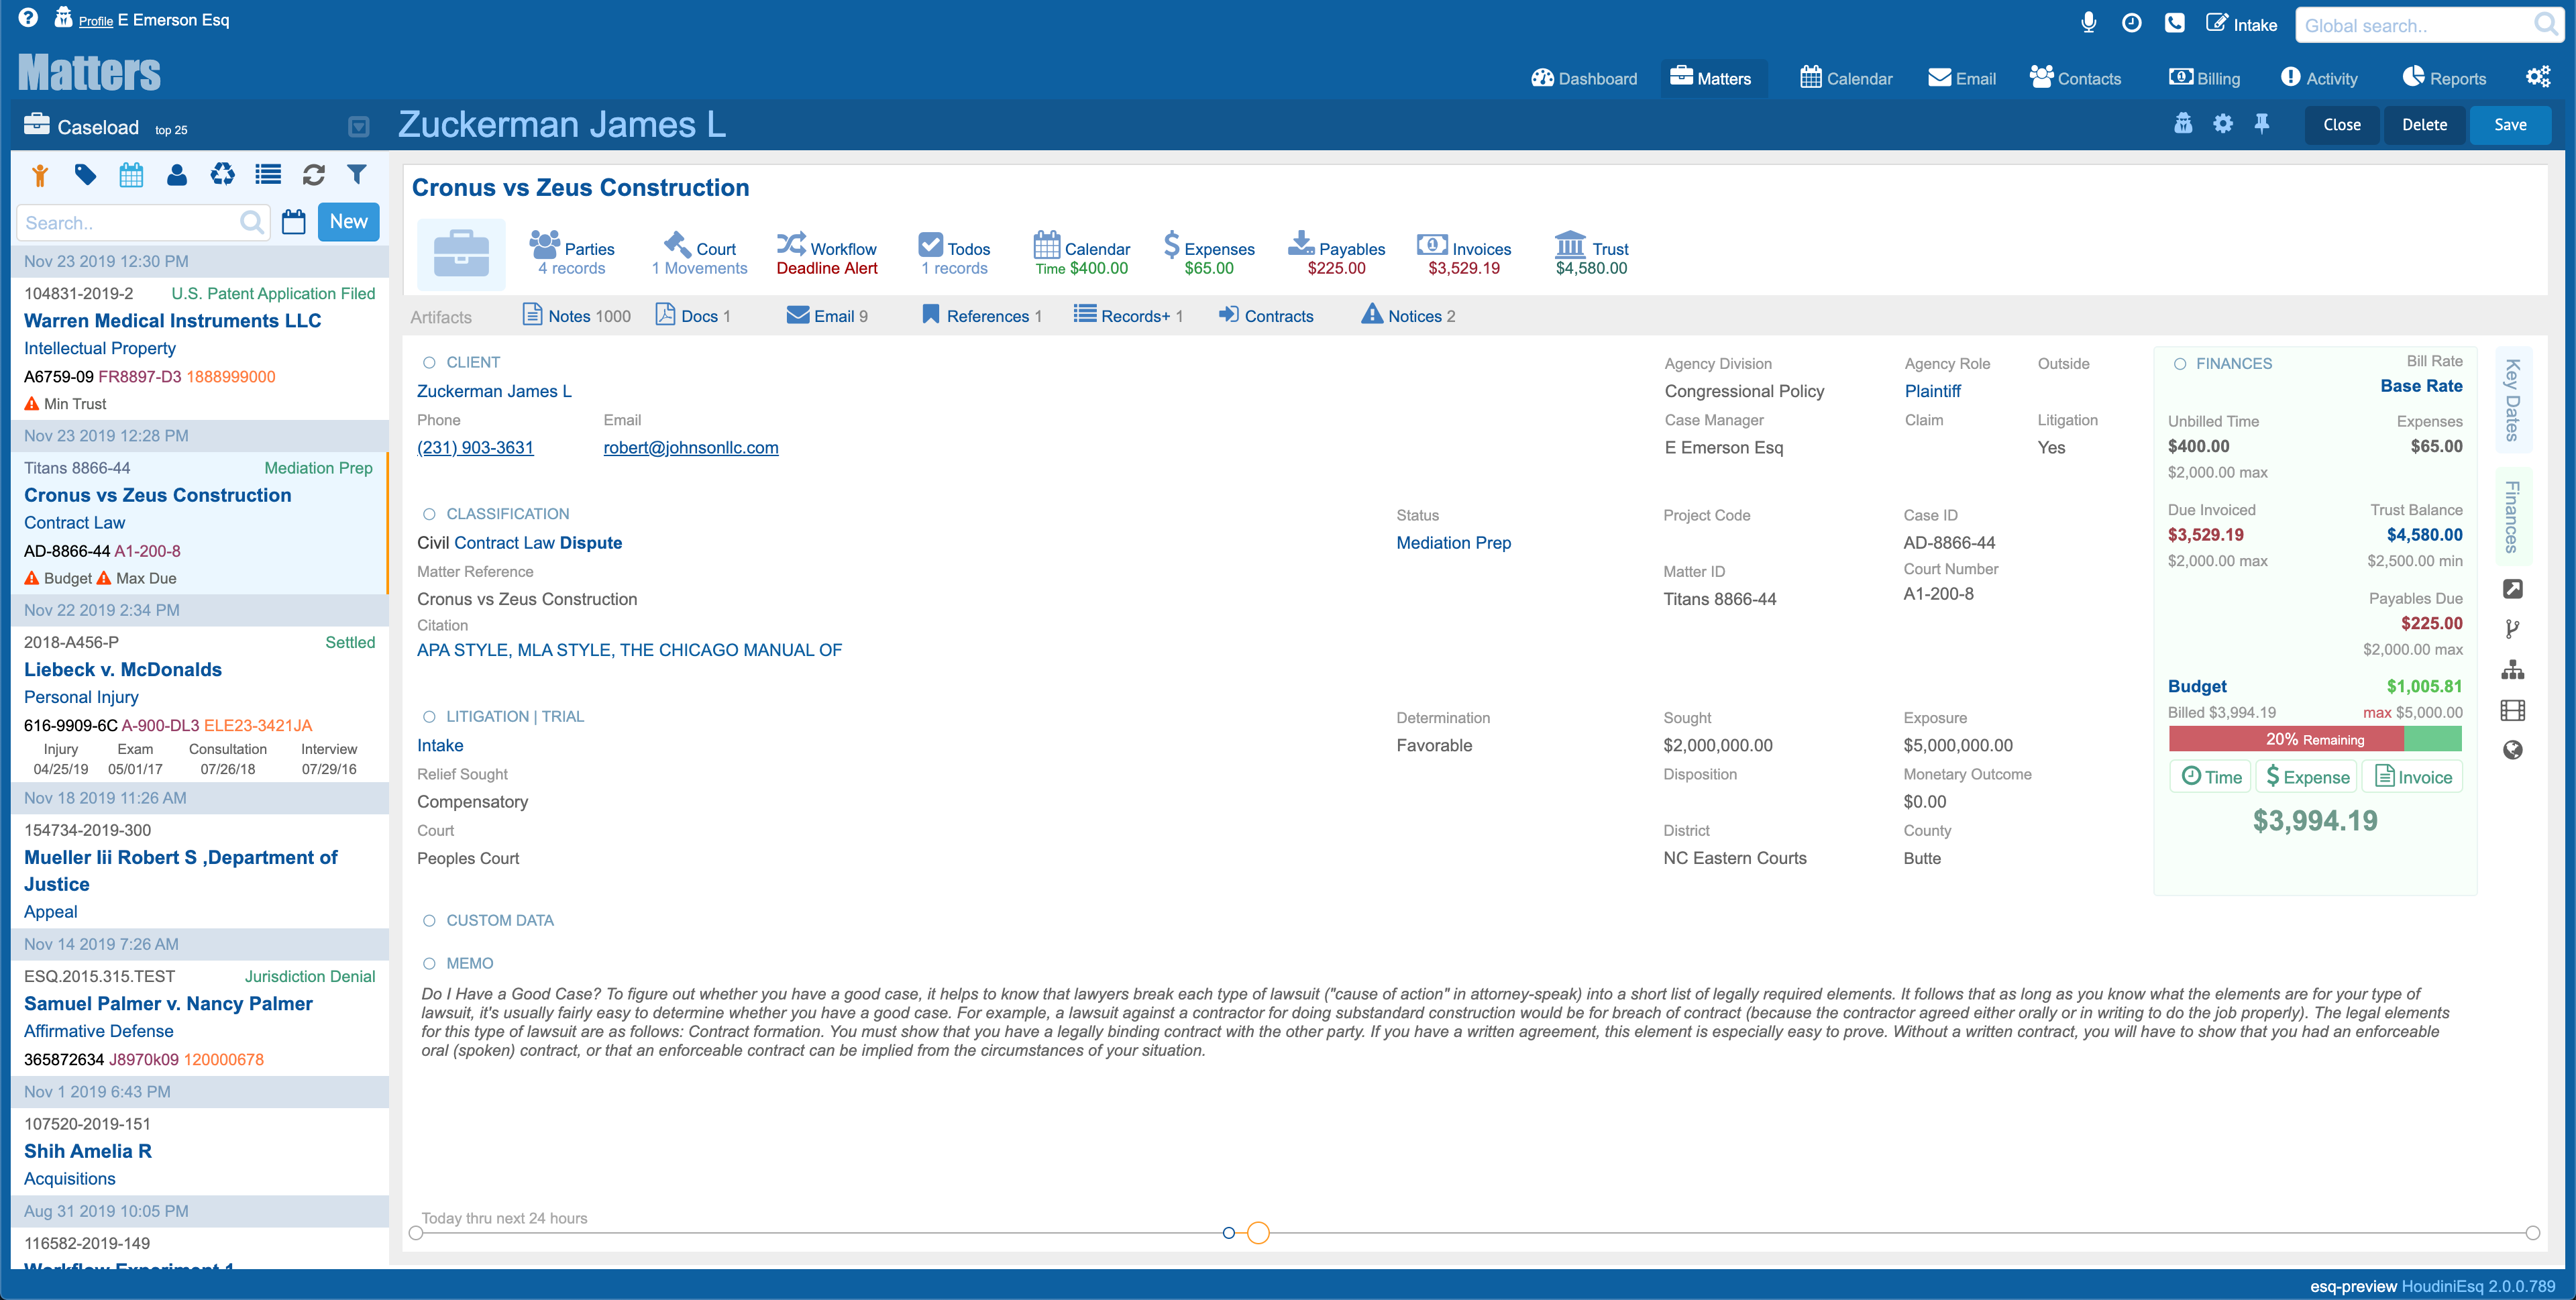
Task: Toggle the MEMO section circle
Action: [429, 964]
